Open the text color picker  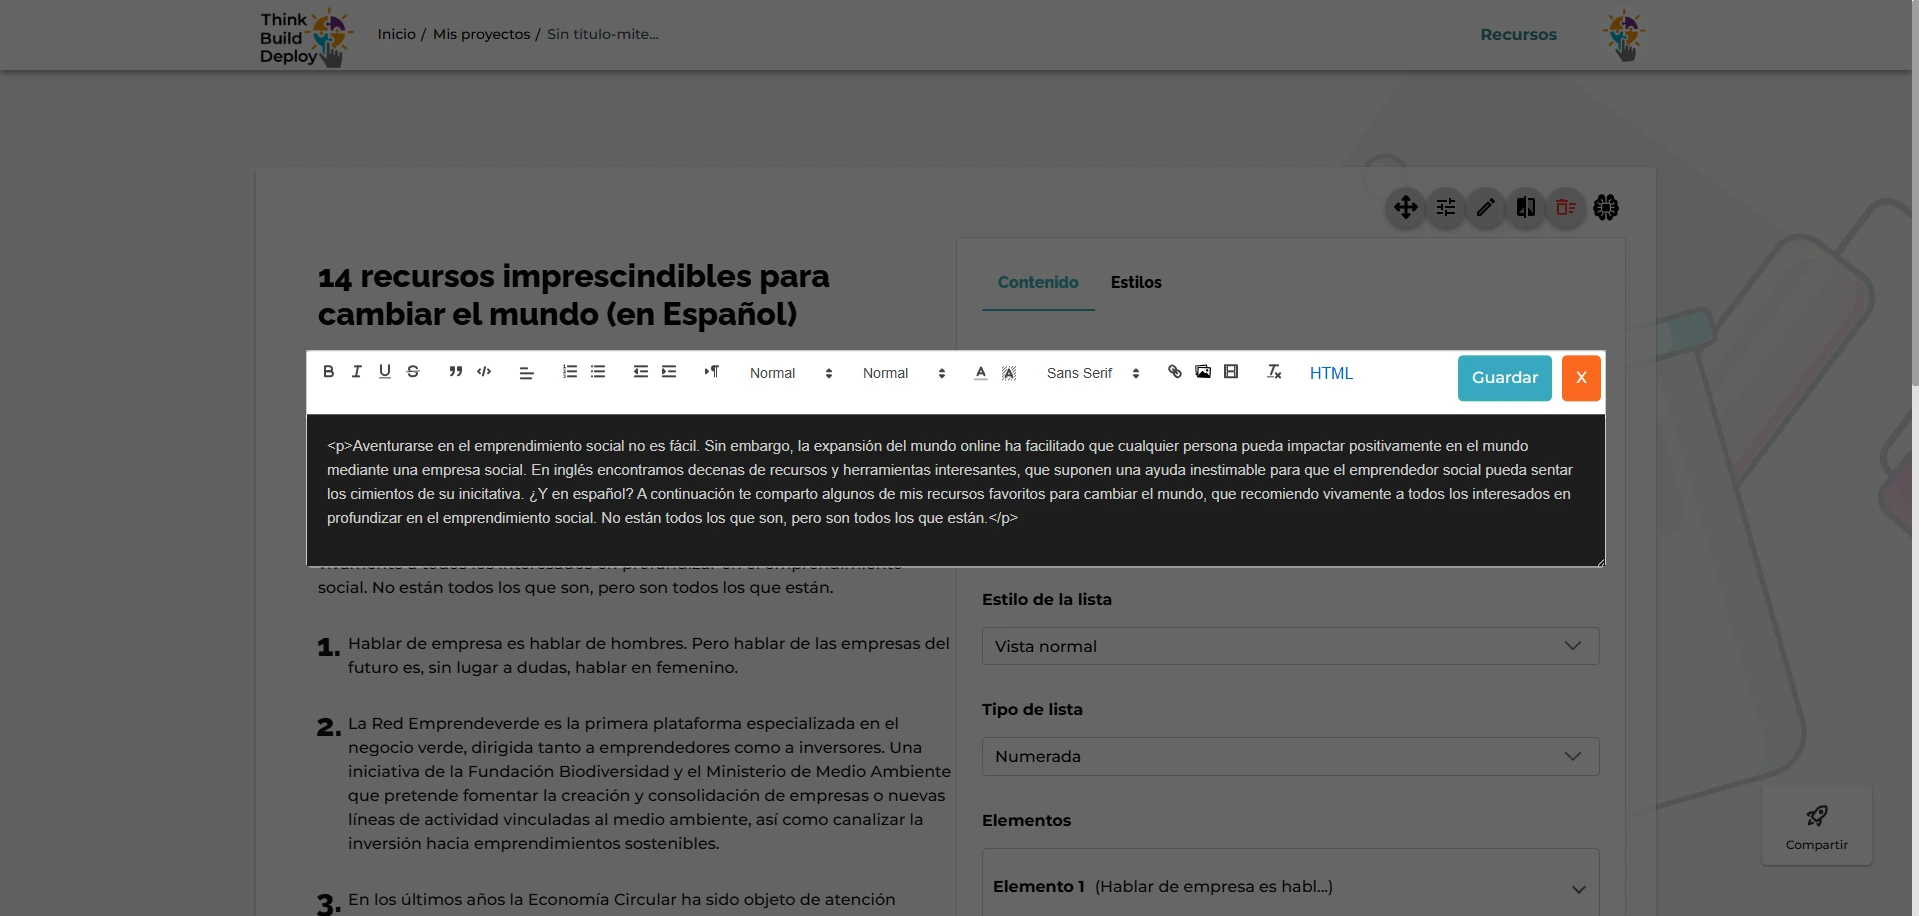click(980, 372)
